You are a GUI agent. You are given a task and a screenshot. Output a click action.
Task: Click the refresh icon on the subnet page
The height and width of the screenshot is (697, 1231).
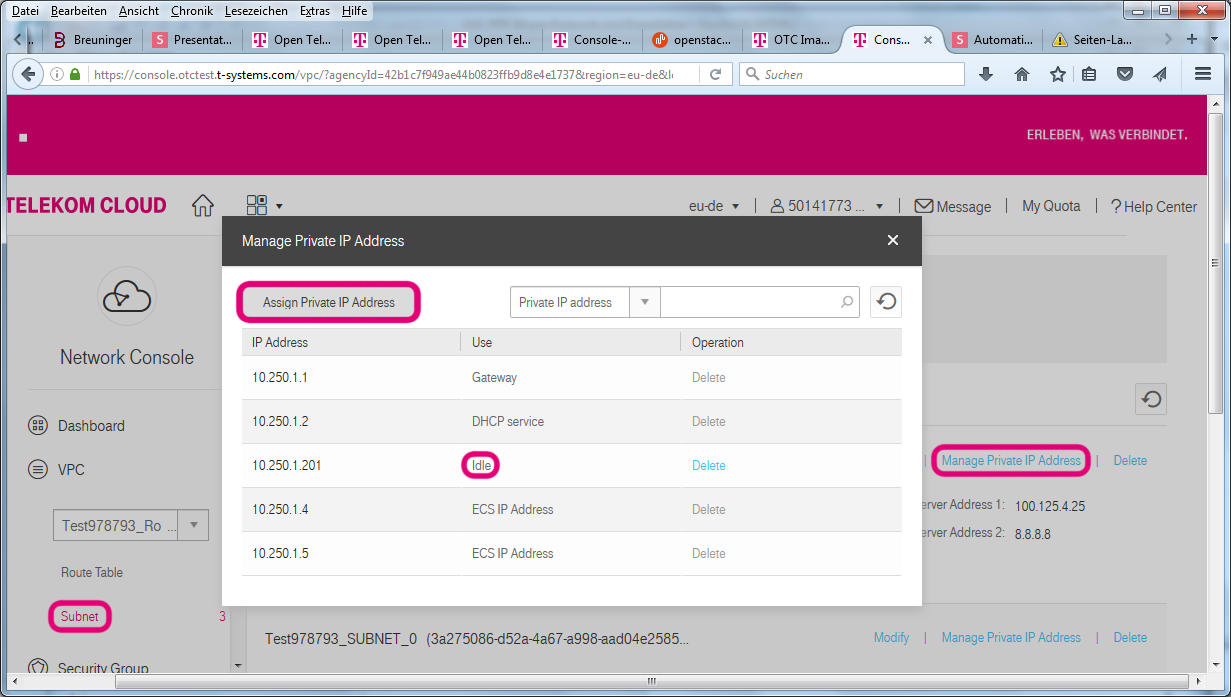pos(1151,399)
